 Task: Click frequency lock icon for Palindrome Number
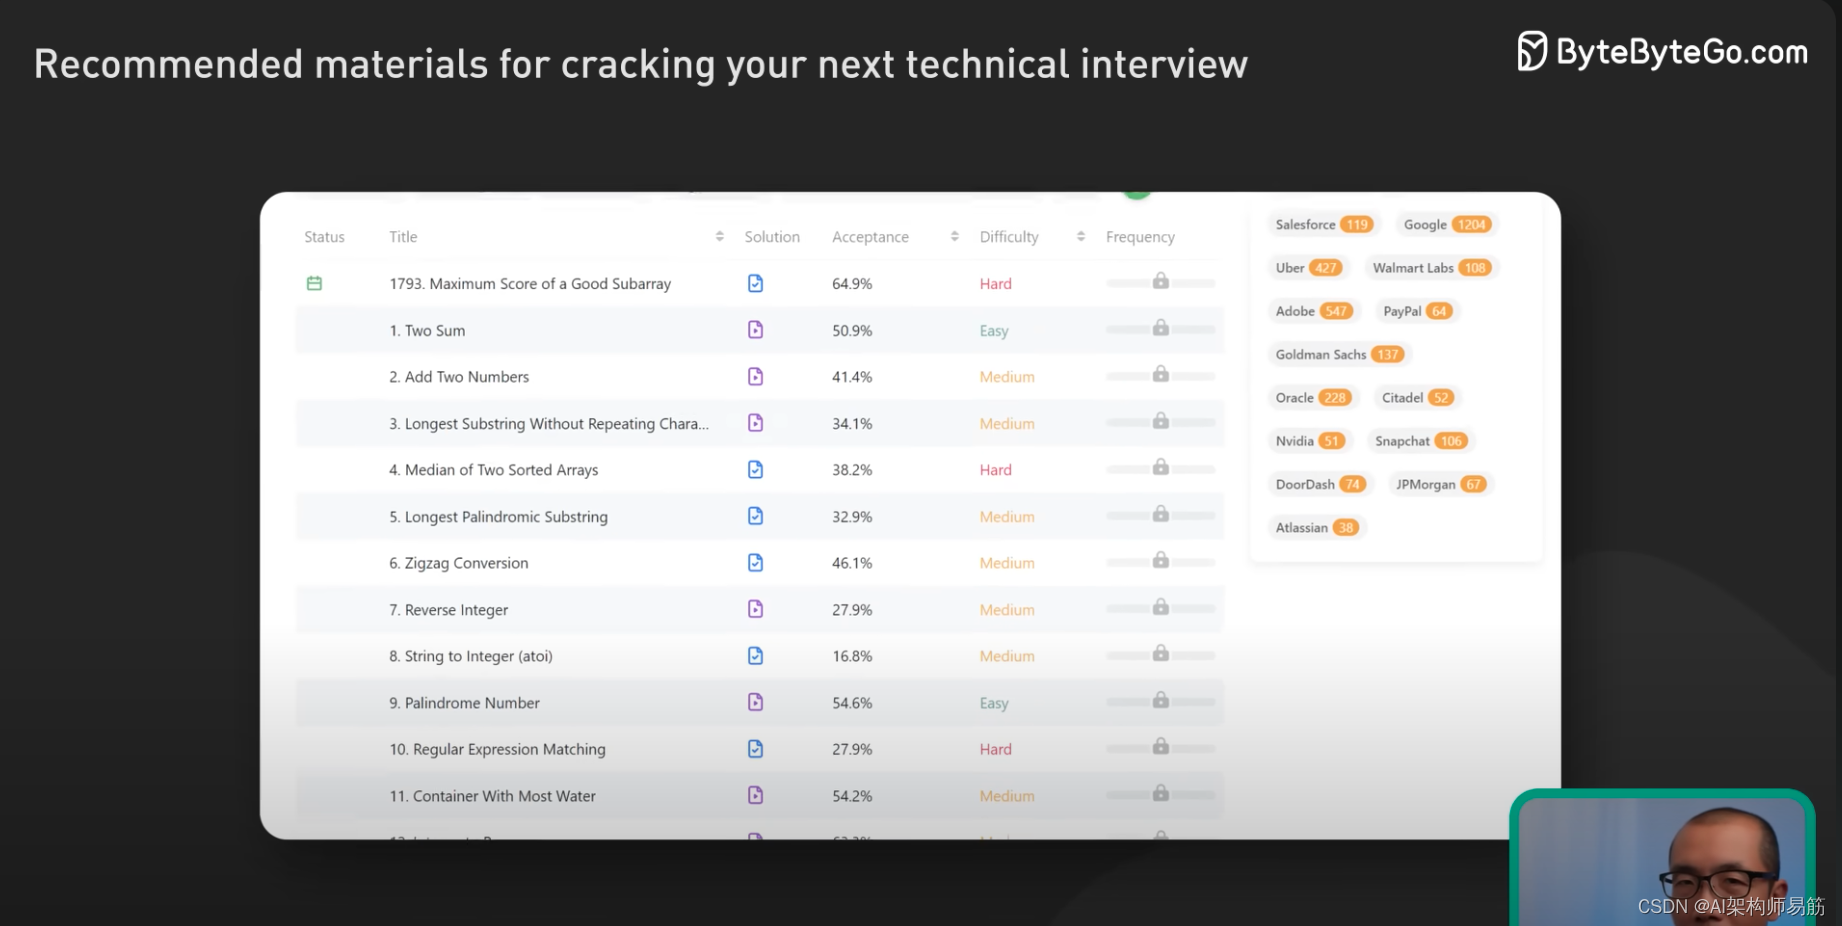click(1160, 699)
